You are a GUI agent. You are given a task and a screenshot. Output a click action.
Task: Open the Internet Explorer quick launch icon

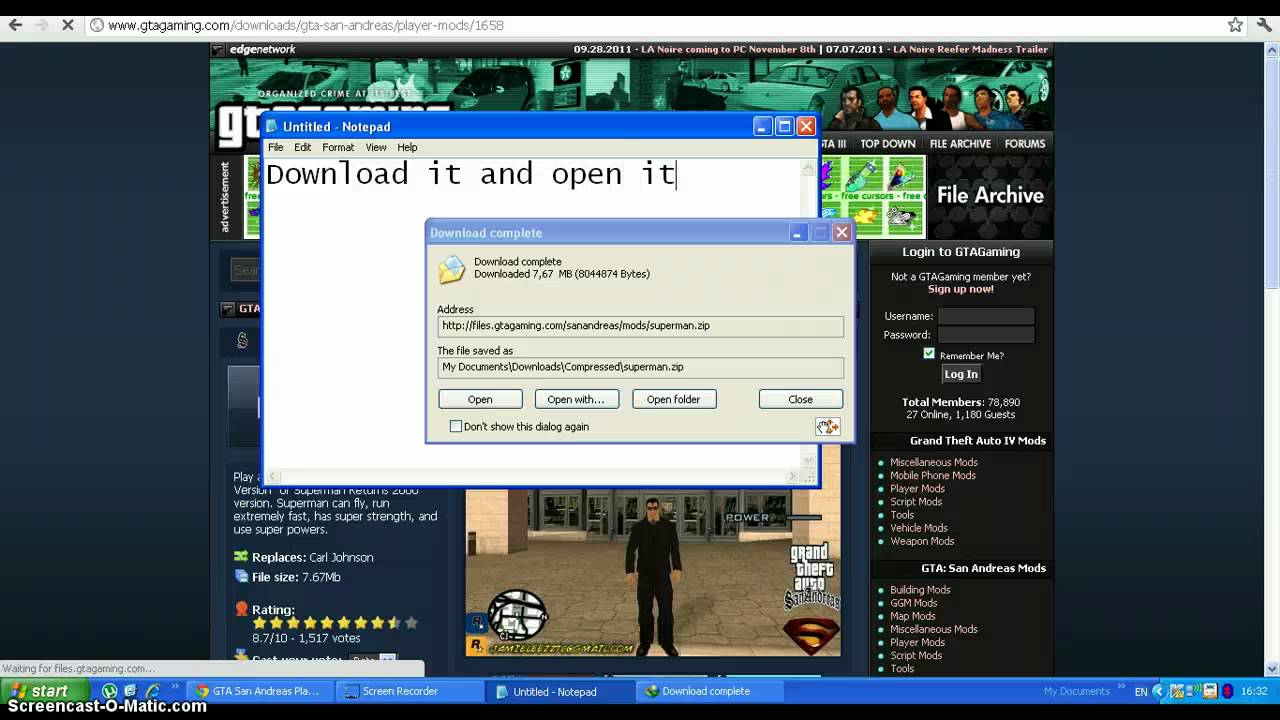[152, 691]
